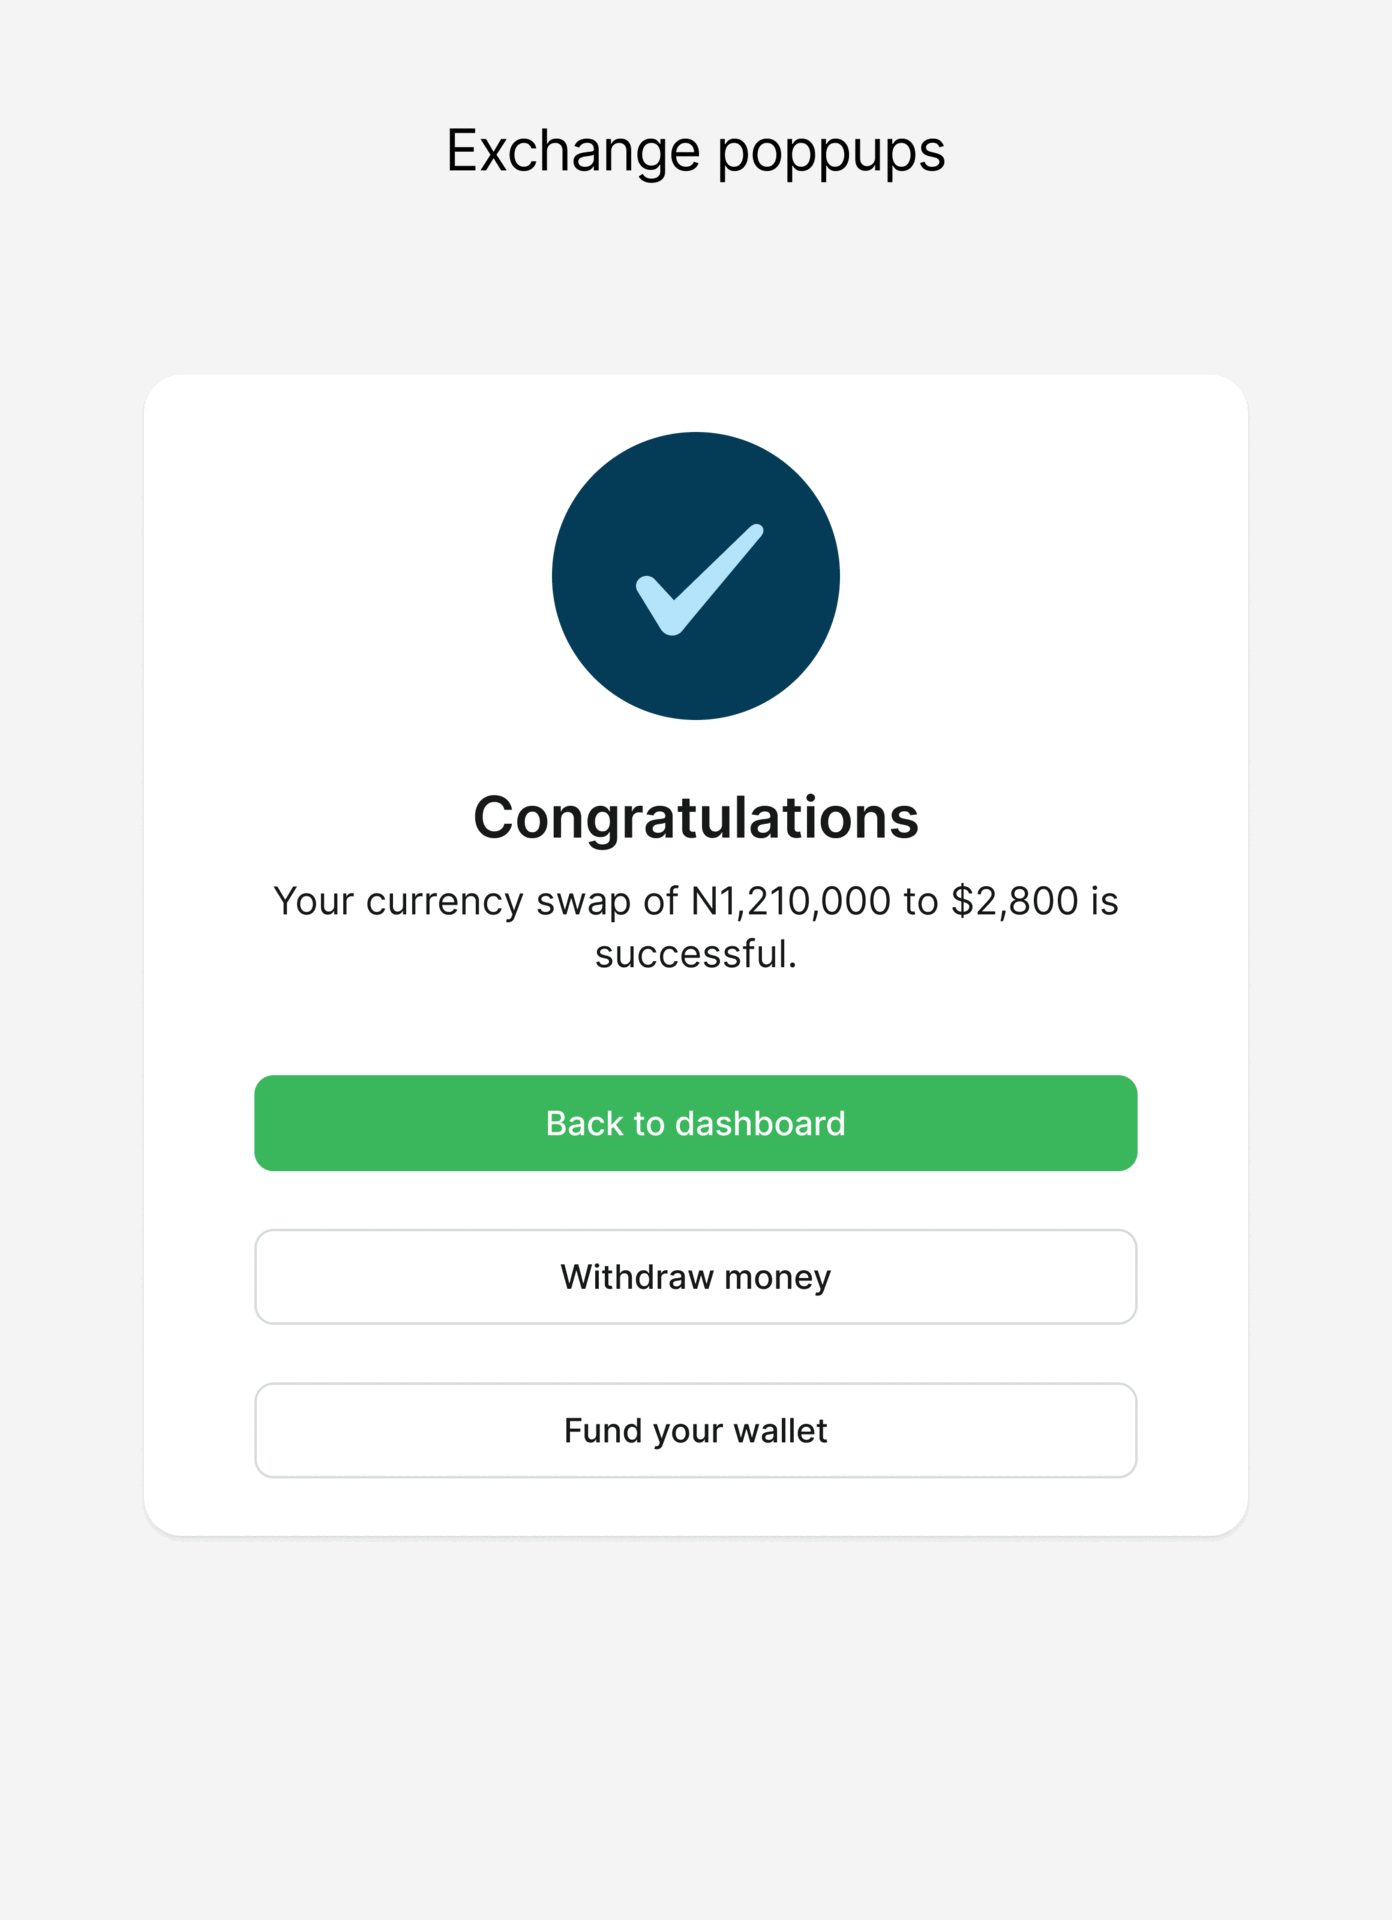Click the word "successful." in message
This screenshot has width=1392, height=1920.
click(695, 954)
